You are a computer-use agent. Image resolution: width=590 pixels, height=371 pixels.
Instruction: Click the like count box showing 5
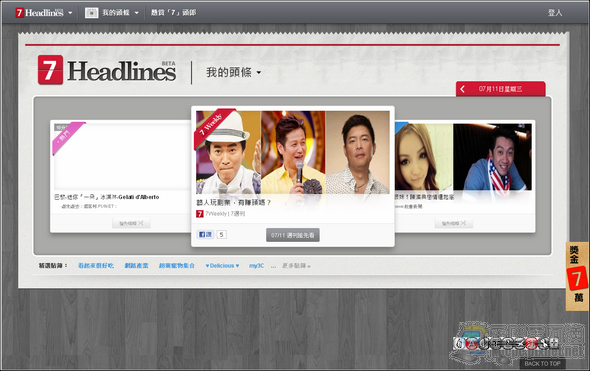(x=222, y=235)
